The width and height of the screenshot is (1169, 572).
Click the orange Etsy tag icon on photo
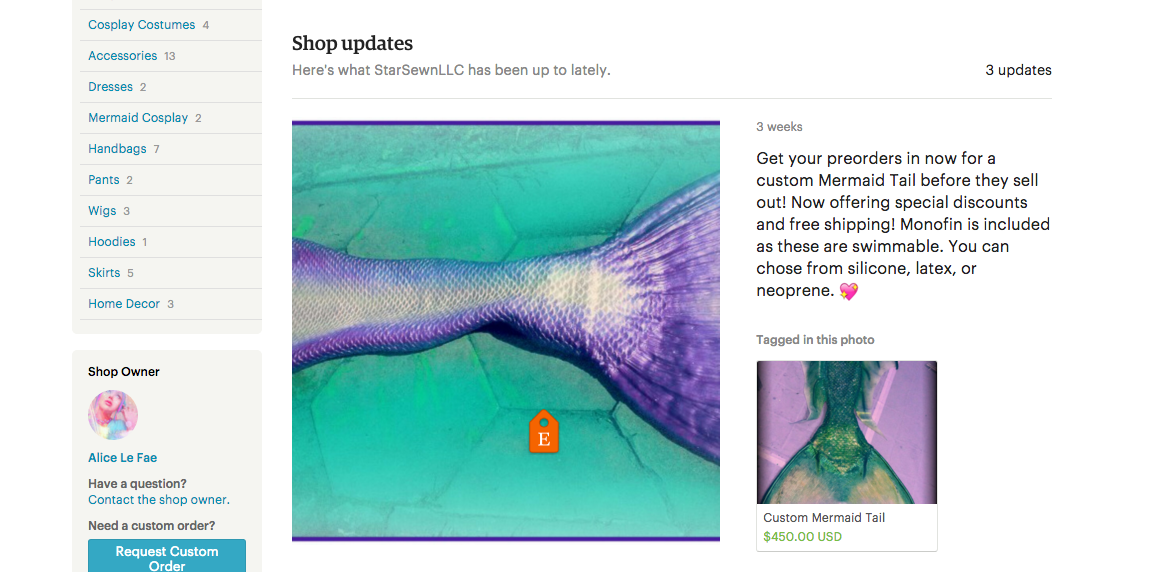pos(543,431)
